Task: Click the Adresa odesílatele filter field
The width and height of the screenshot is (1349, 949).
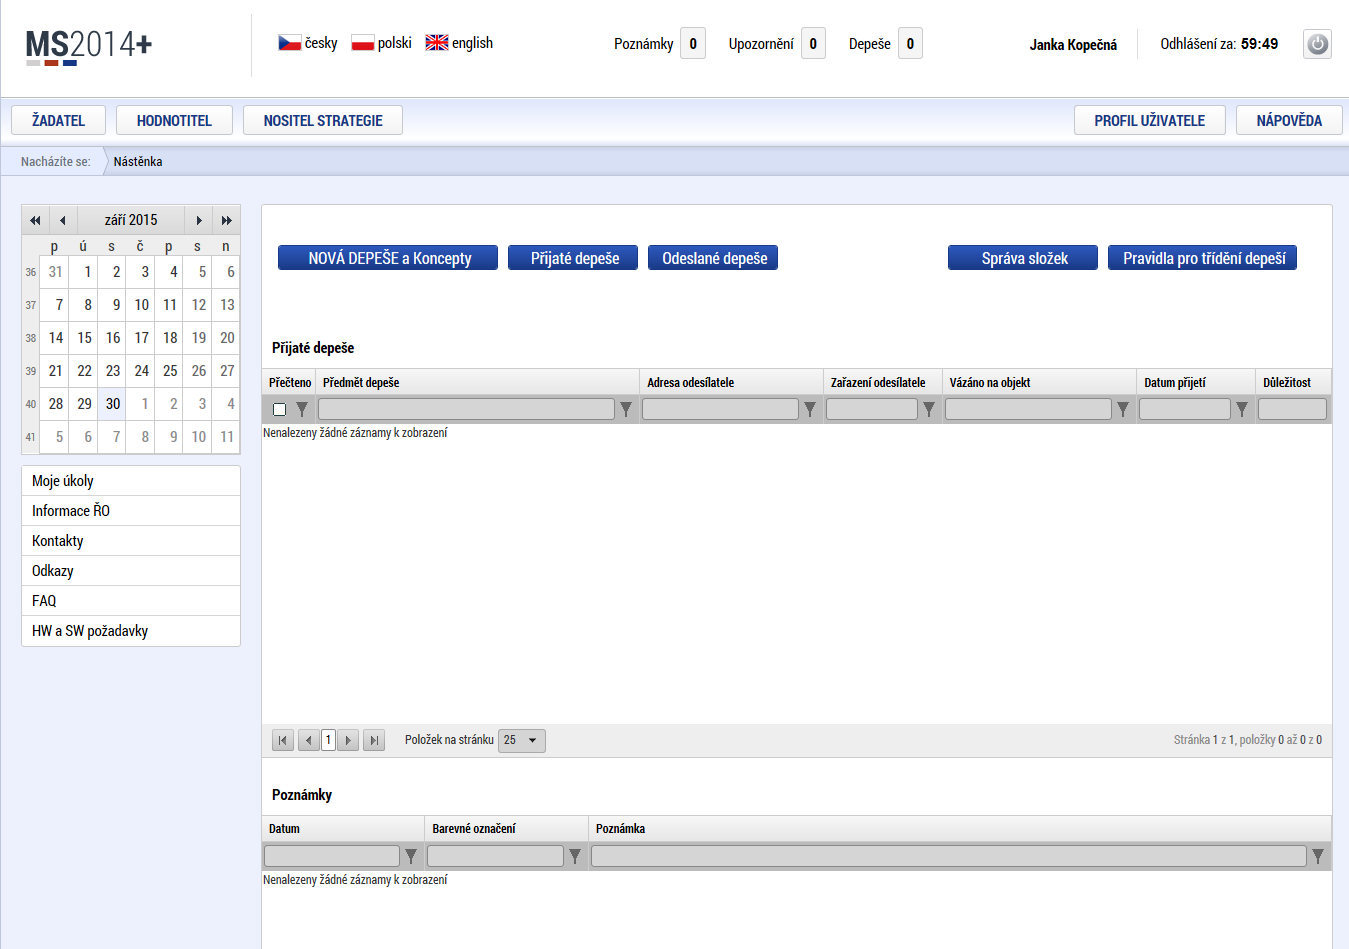Action: pyautogui.click(x=720, y=409)
